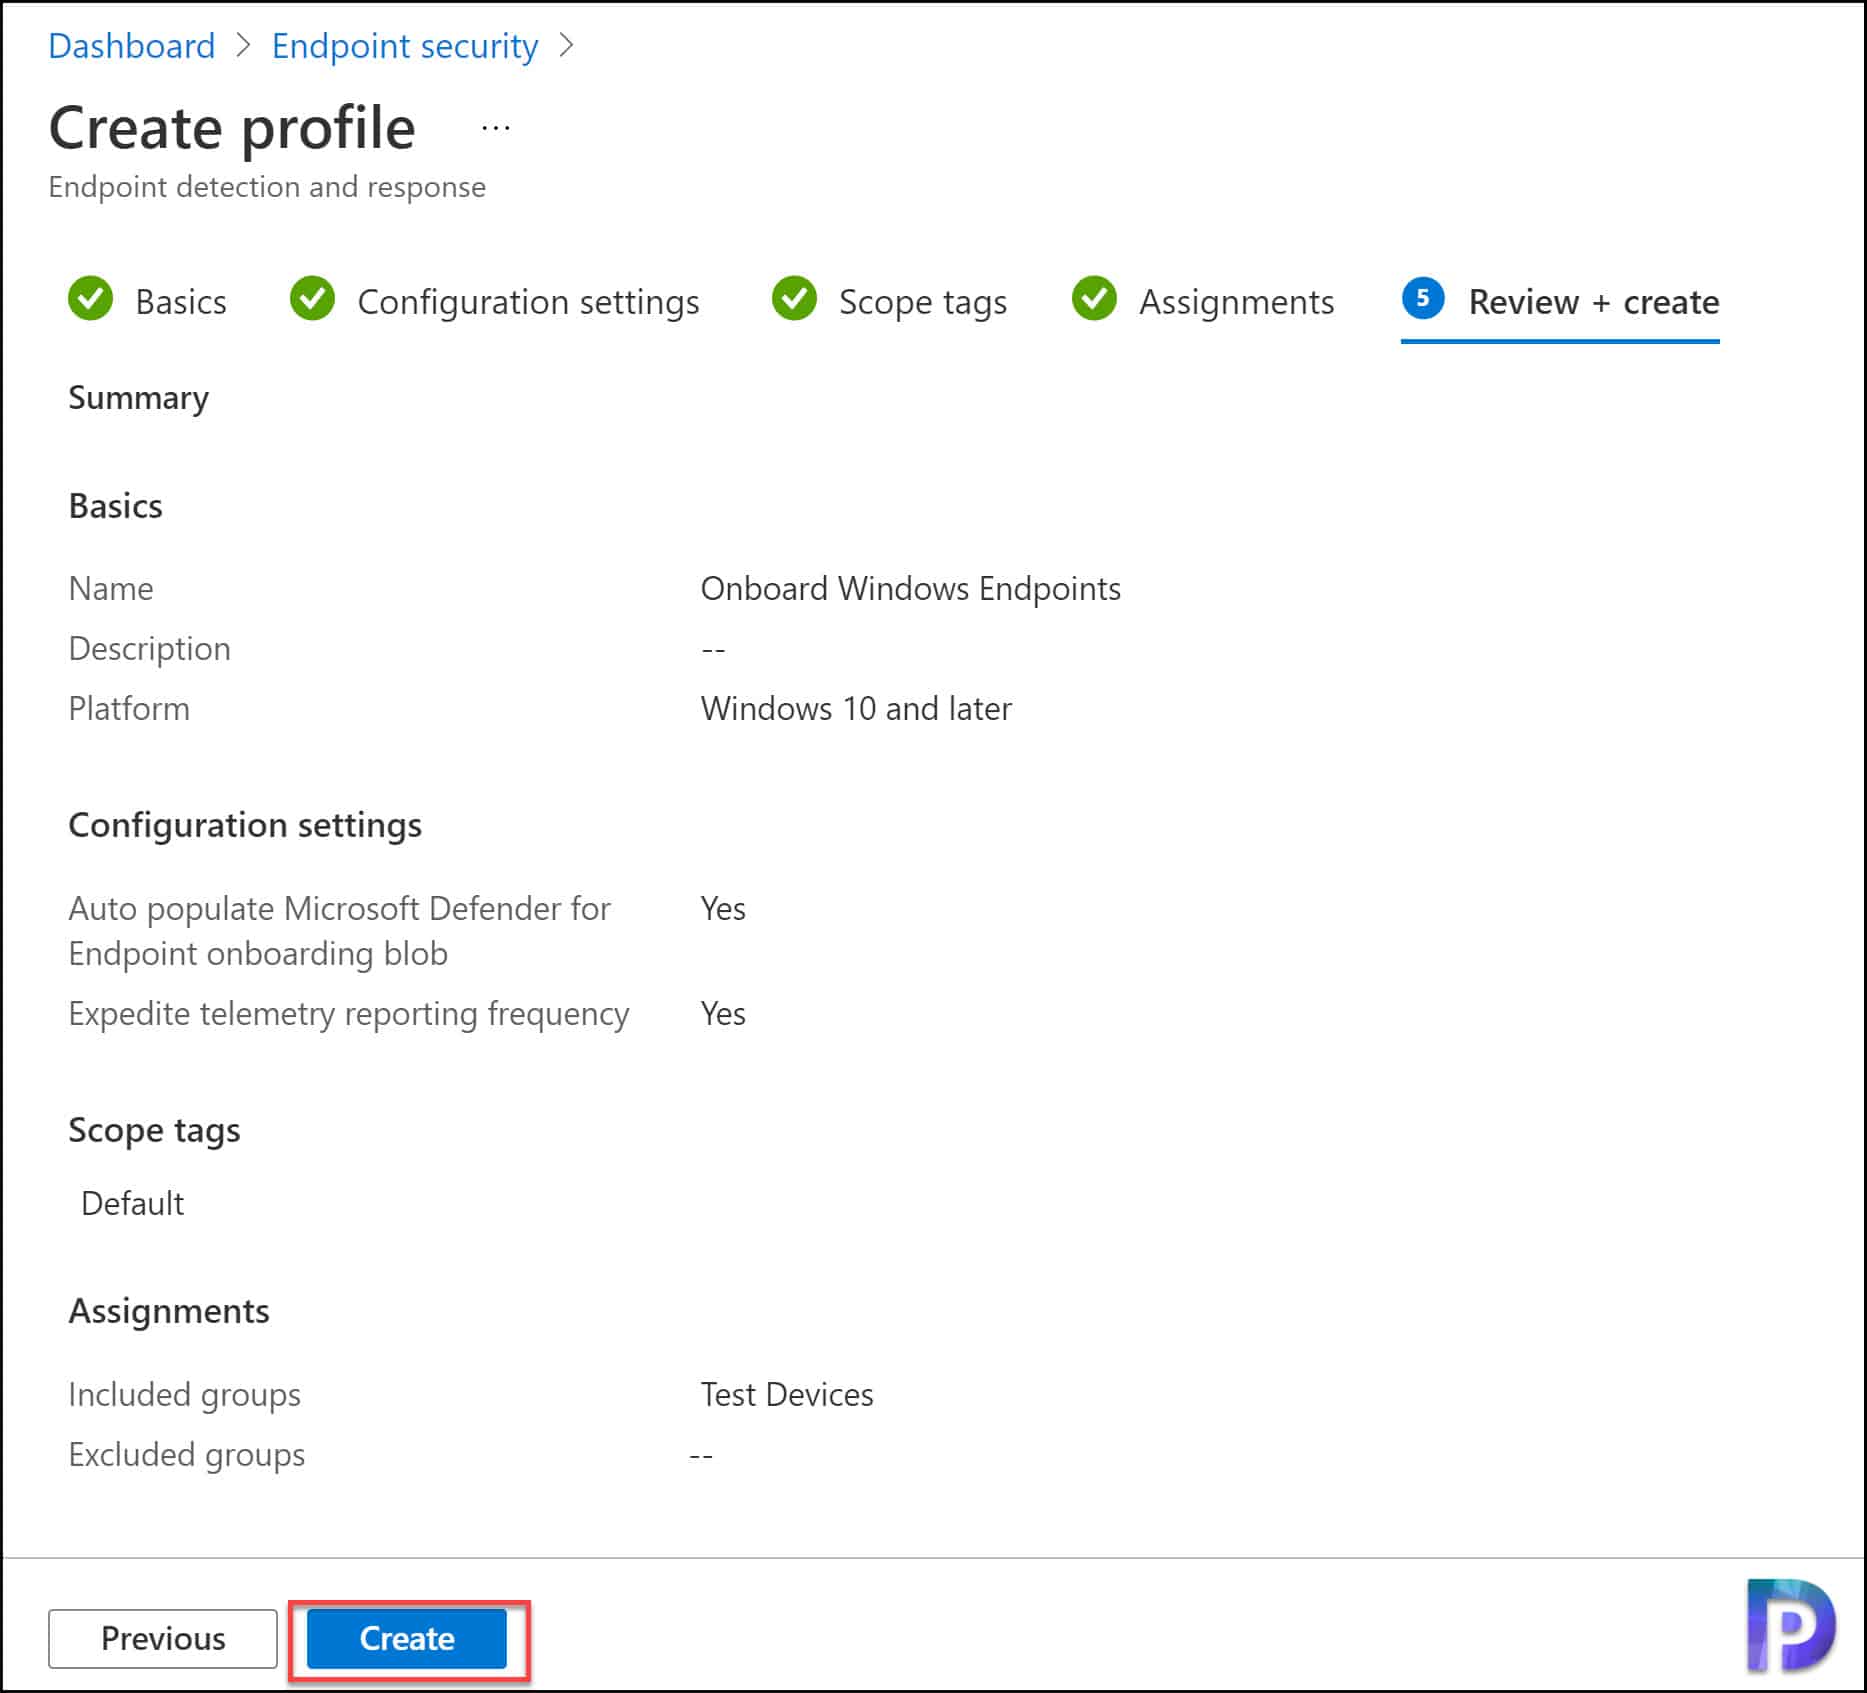
Task: Click the step 5 number badge
Action: coord(1423,298)
